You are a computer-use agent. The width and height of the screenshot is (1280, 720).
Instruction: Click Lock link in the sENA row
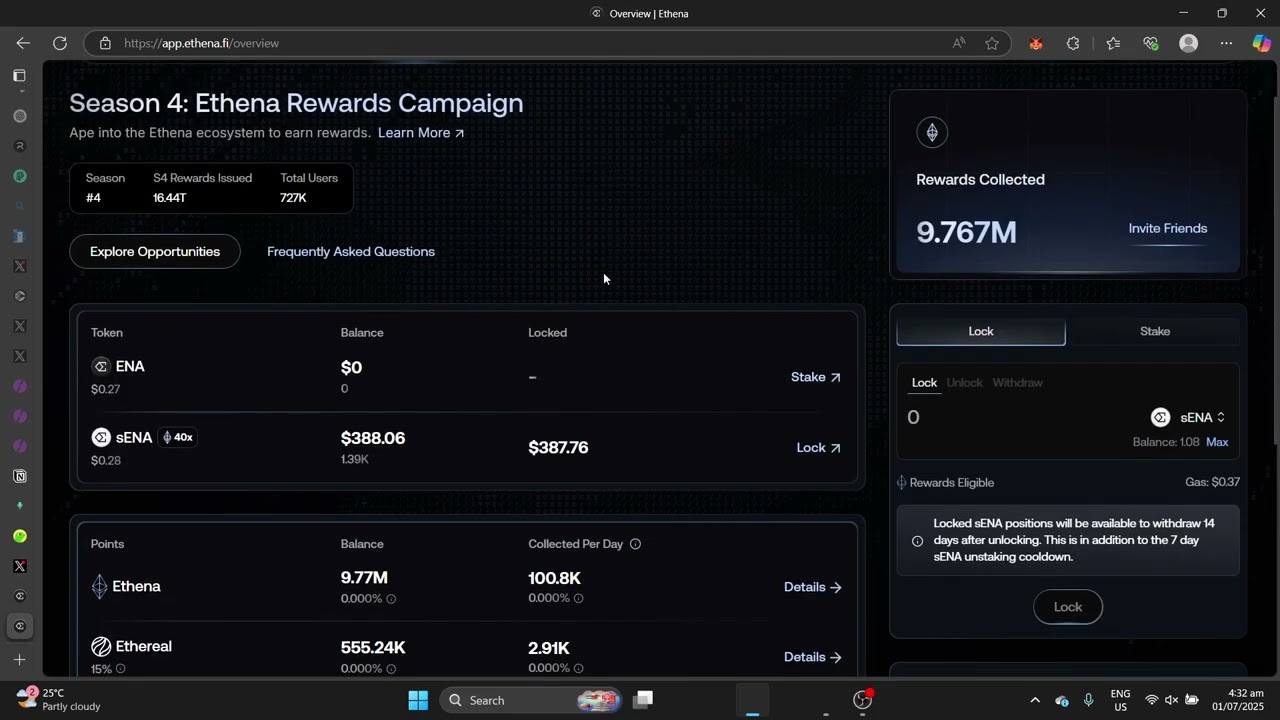tap(818, 448)
